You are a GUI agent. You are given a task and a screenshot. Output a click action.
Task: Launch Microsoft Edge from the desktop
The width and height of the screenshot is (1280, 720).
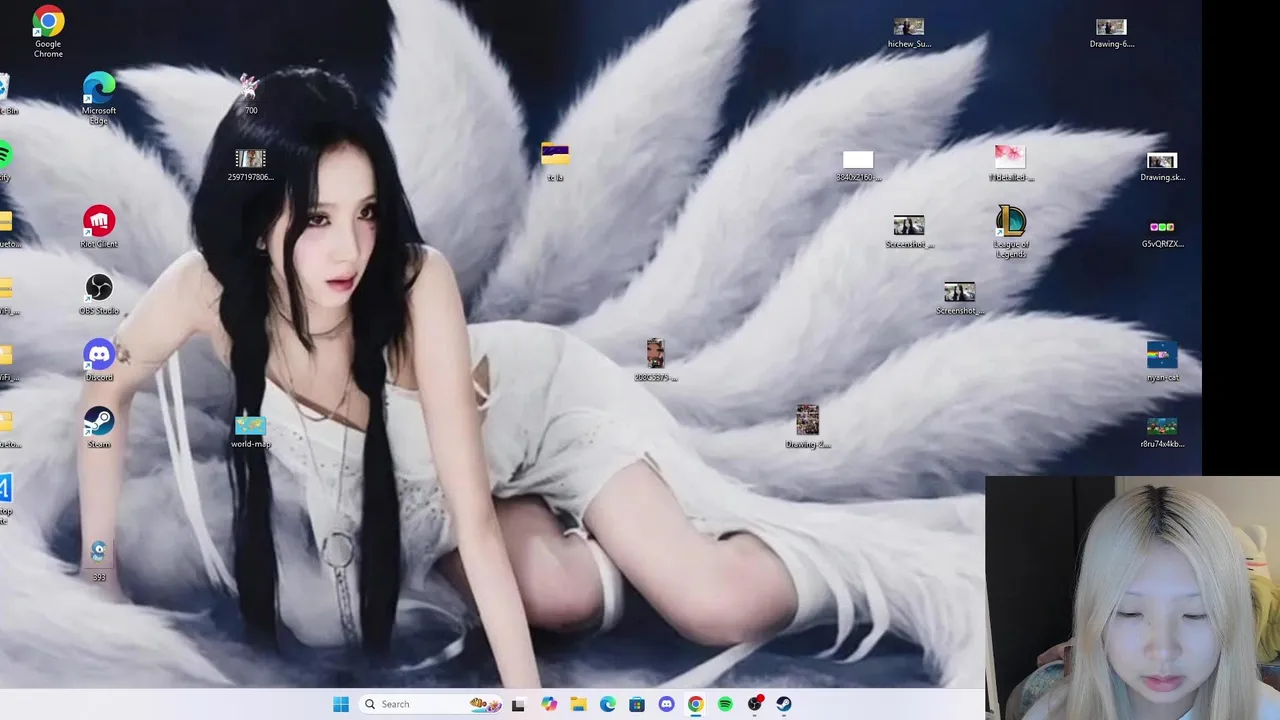98,98
